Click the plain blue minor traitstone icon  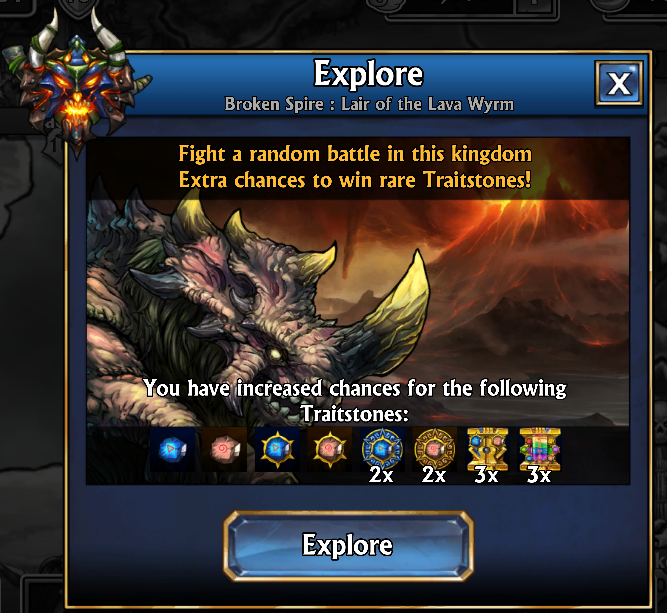click(172, 450)
